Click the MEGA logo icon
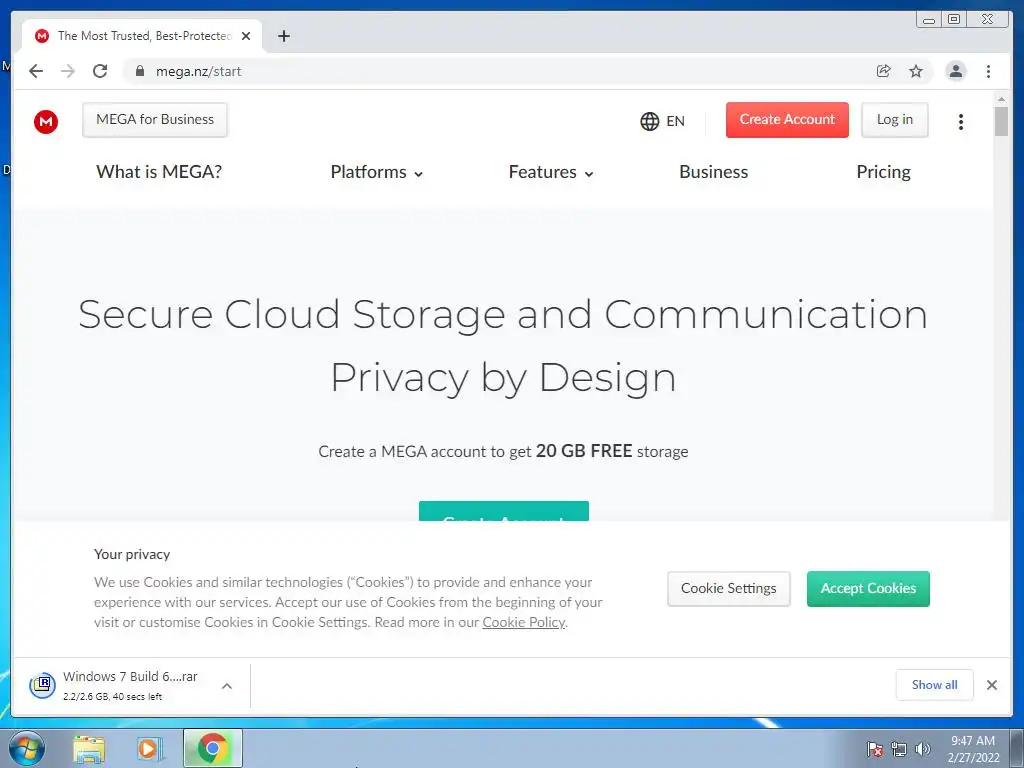Viewport: 1024px width, 768px height. (46, 121)
